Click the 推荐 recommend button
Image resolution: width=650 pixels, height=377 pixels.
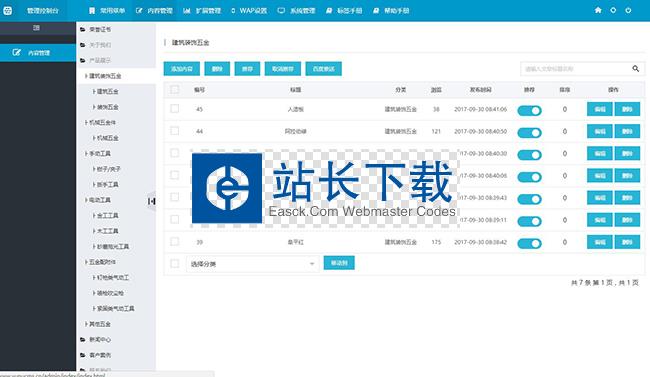(x=247, y=69)
